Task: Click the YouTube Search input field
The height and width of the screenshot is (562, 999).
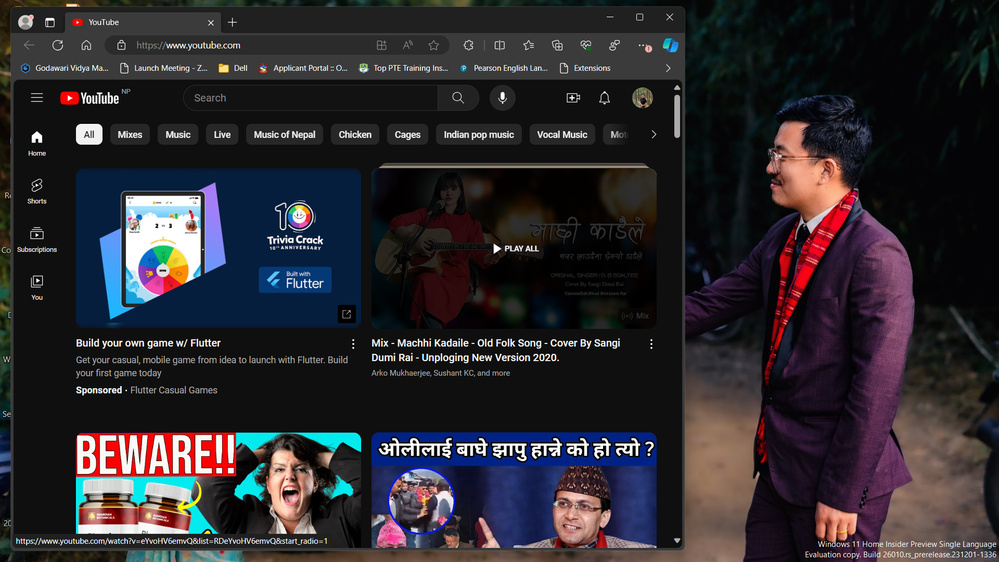Action: pyautogui.click(x=310, y=97)
